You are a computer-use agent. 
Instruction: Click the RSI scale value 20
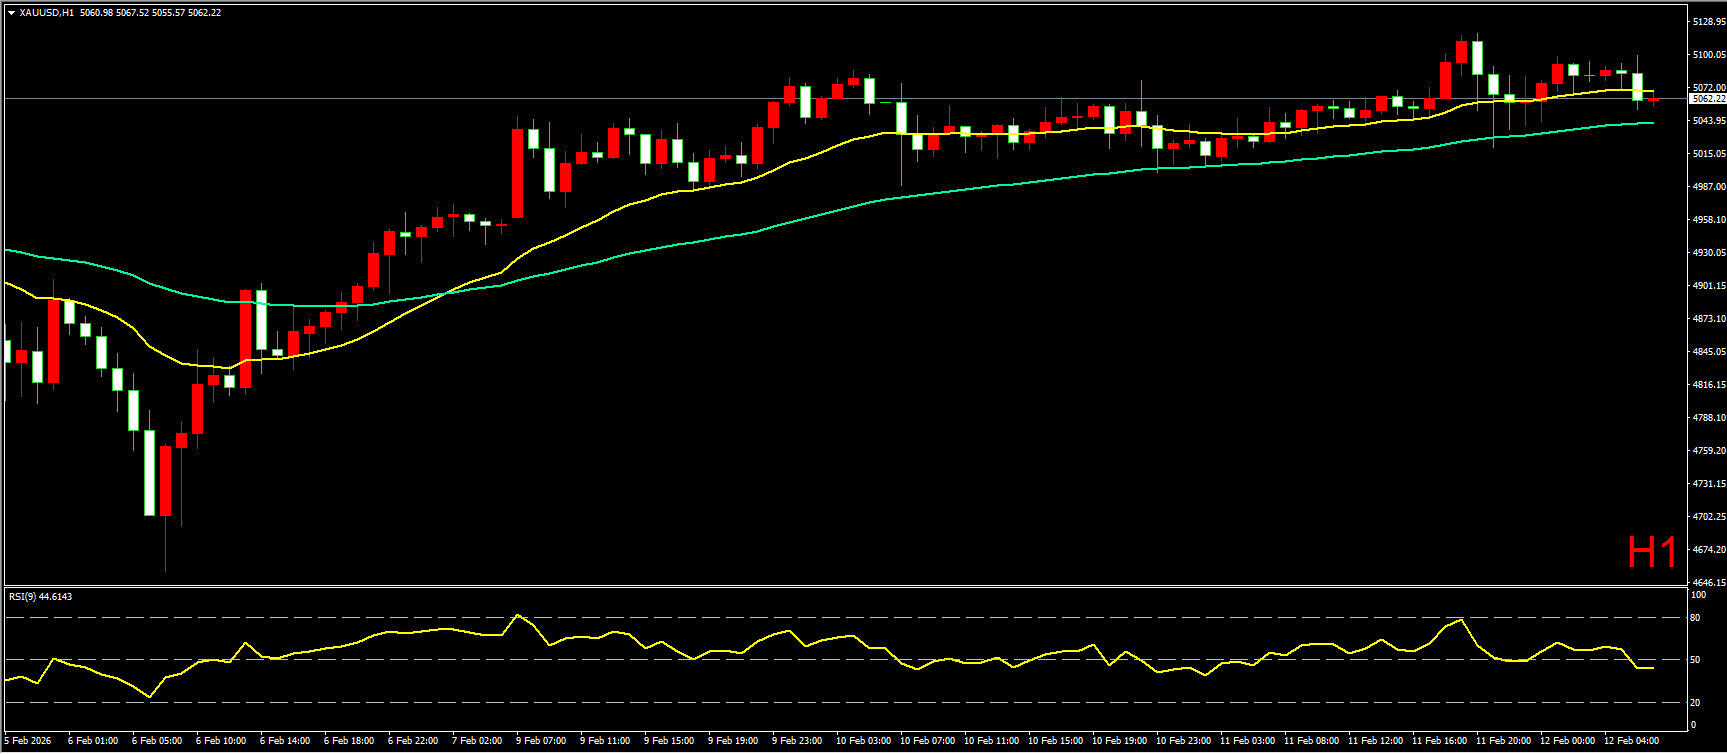(1695, 702)
